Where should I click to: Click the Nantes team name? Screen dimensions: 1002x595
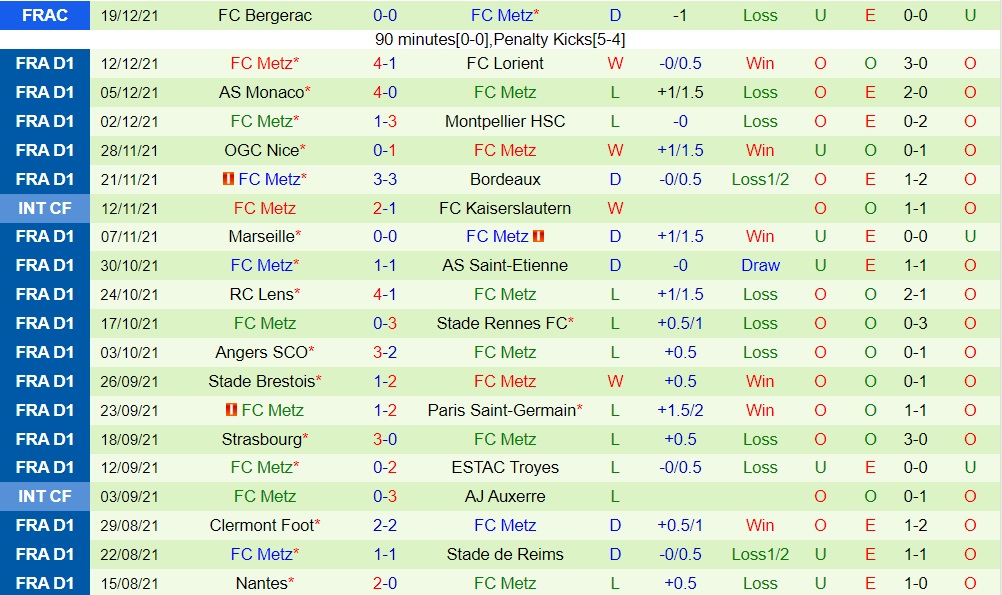(x=262, y=583)
